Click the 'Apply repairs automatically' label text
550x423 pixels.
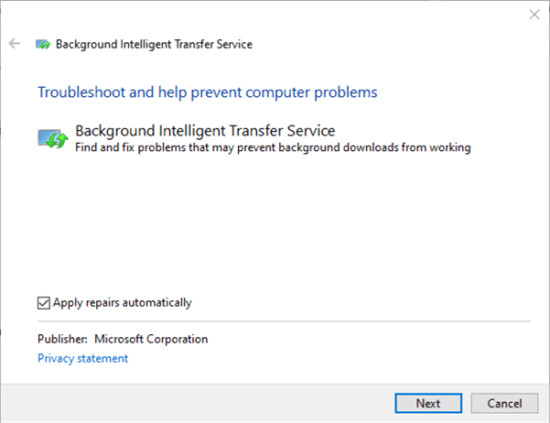tap(122, 302)
